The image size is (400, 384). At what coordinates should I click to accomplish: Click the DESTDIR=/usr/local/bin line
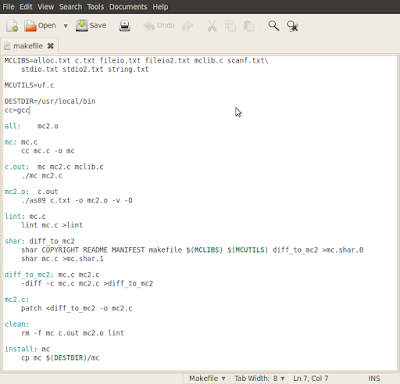[50, 101]
